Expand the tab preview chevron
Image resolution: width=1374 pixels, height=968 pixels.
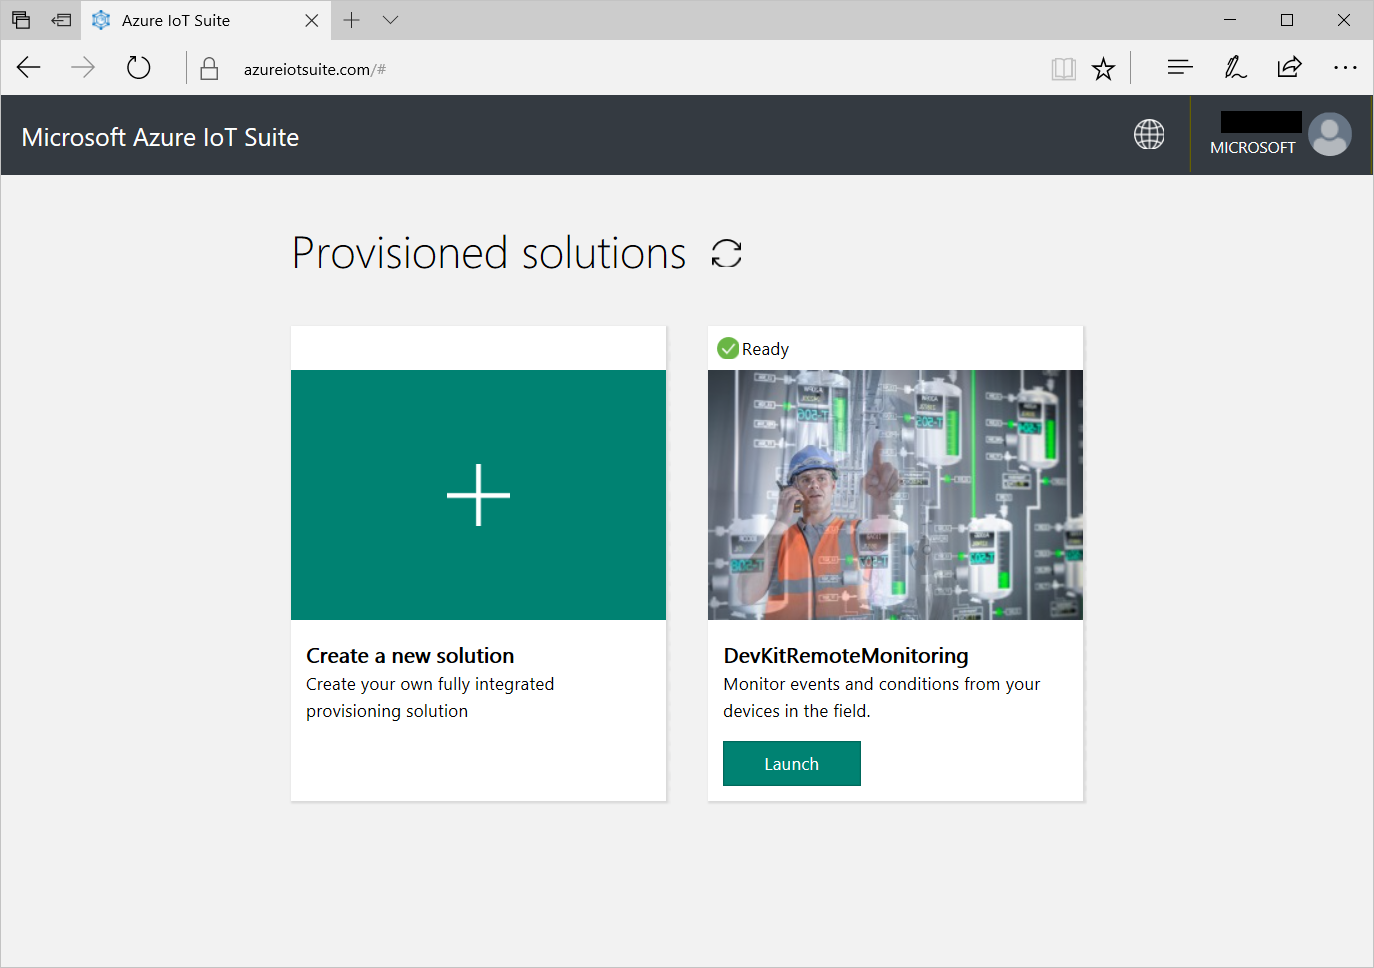pos(390,20)
